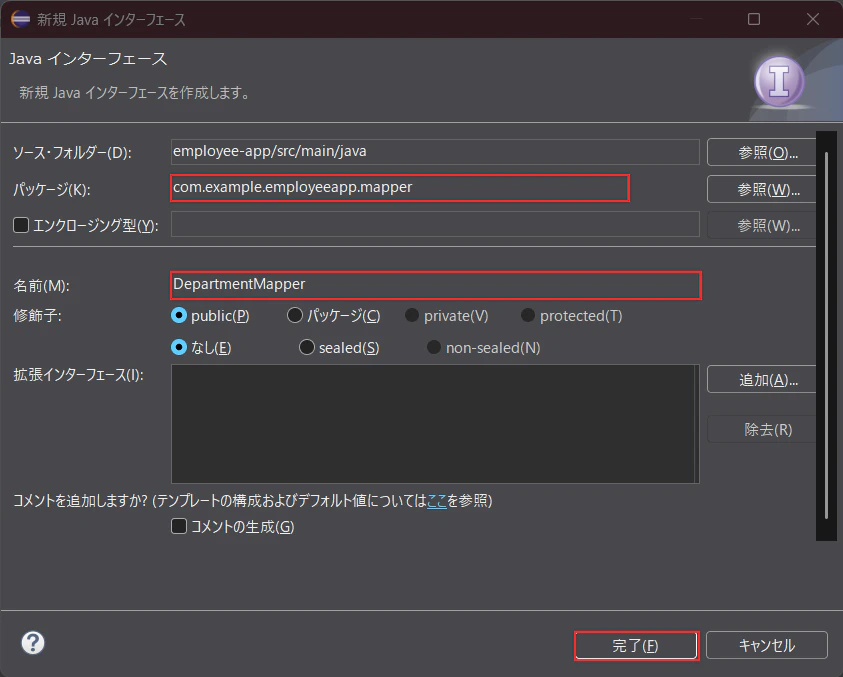Click the dialog's vertical scrollbar
Viewport: 843px width, 677px height.
click(x=826, y=336)
